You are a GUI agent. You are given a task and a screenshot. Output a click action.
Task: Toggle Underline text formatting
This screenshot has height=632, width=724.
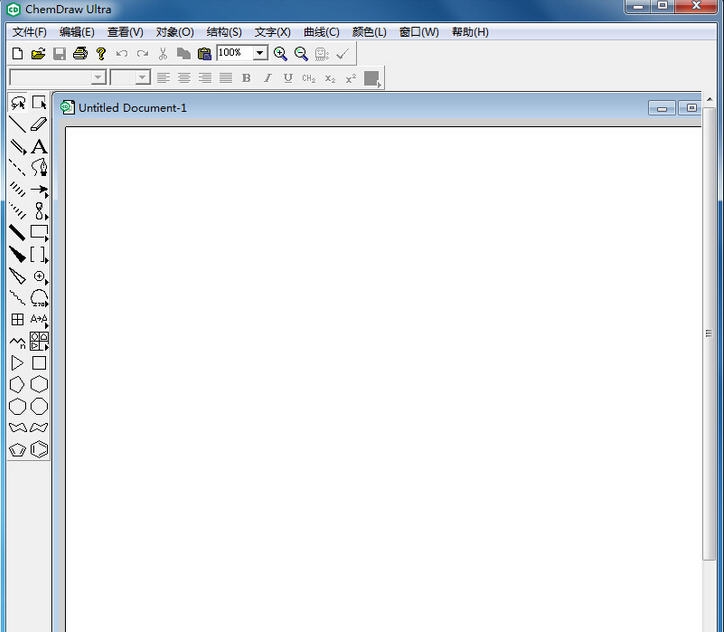[x=288, y=78]
